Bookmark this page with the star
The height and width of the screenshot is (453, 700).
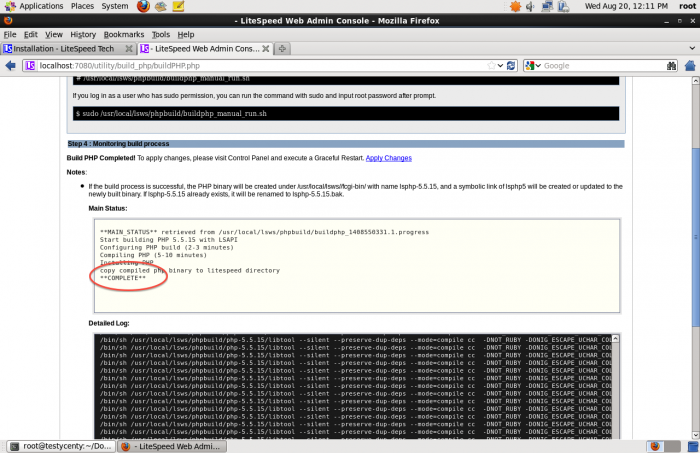tap(492, 66)
